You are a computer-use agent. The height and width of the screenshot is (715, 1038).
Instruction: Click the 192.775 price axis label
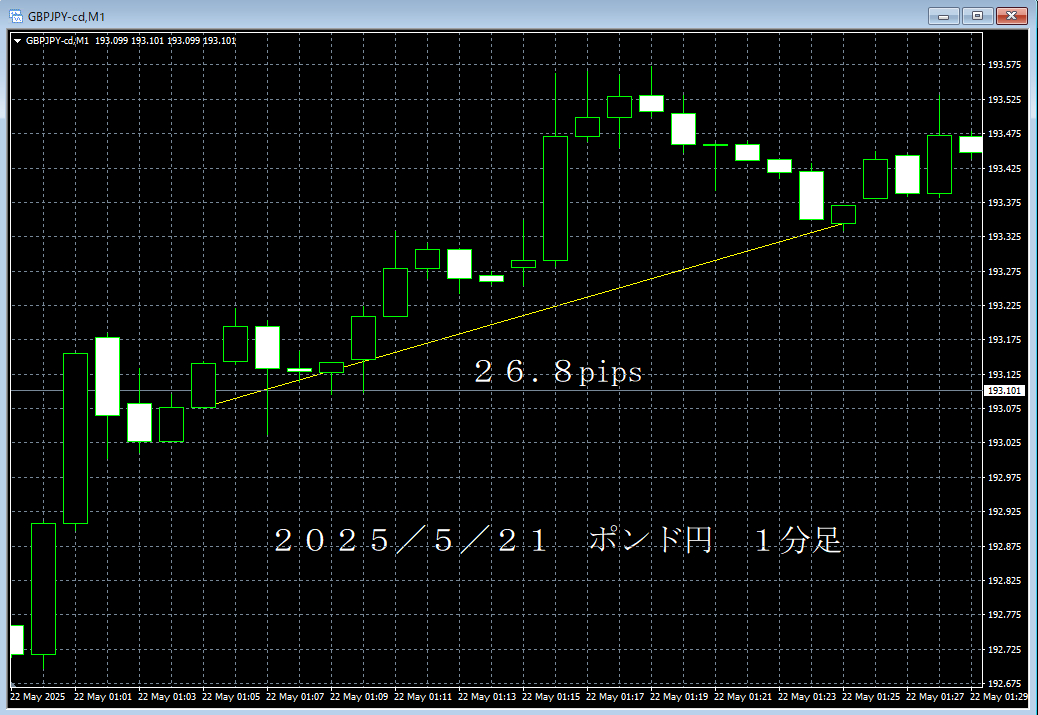[1004, 615]
